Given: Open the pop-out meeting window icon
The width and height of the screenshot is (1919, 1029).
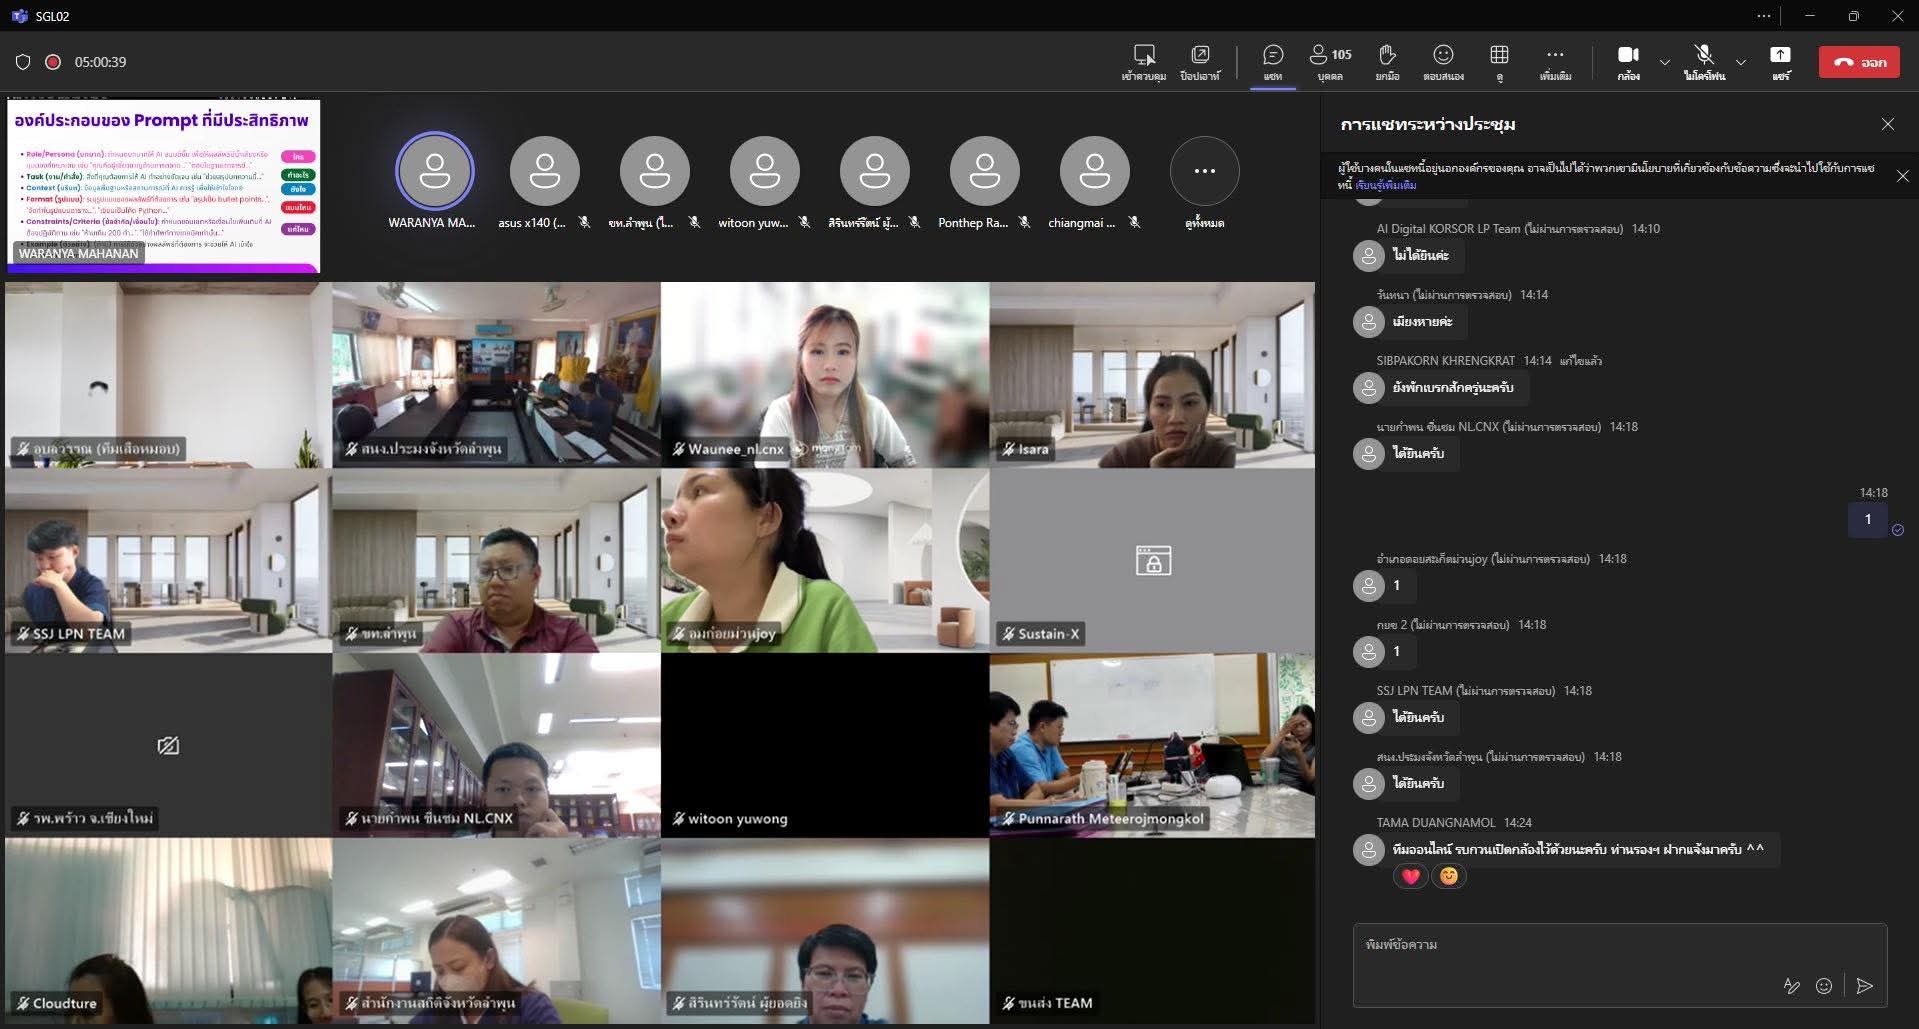Looking at the screenshot, I should pyautogui.click(x=1199, y=61).
